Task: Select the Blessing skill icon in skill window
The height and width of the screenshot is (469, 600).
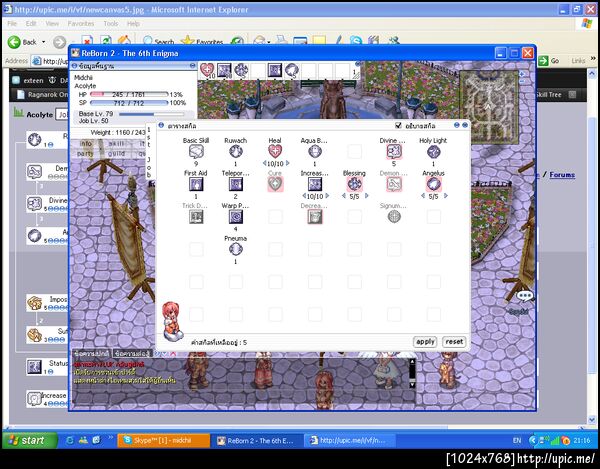Action: point(354,184)
